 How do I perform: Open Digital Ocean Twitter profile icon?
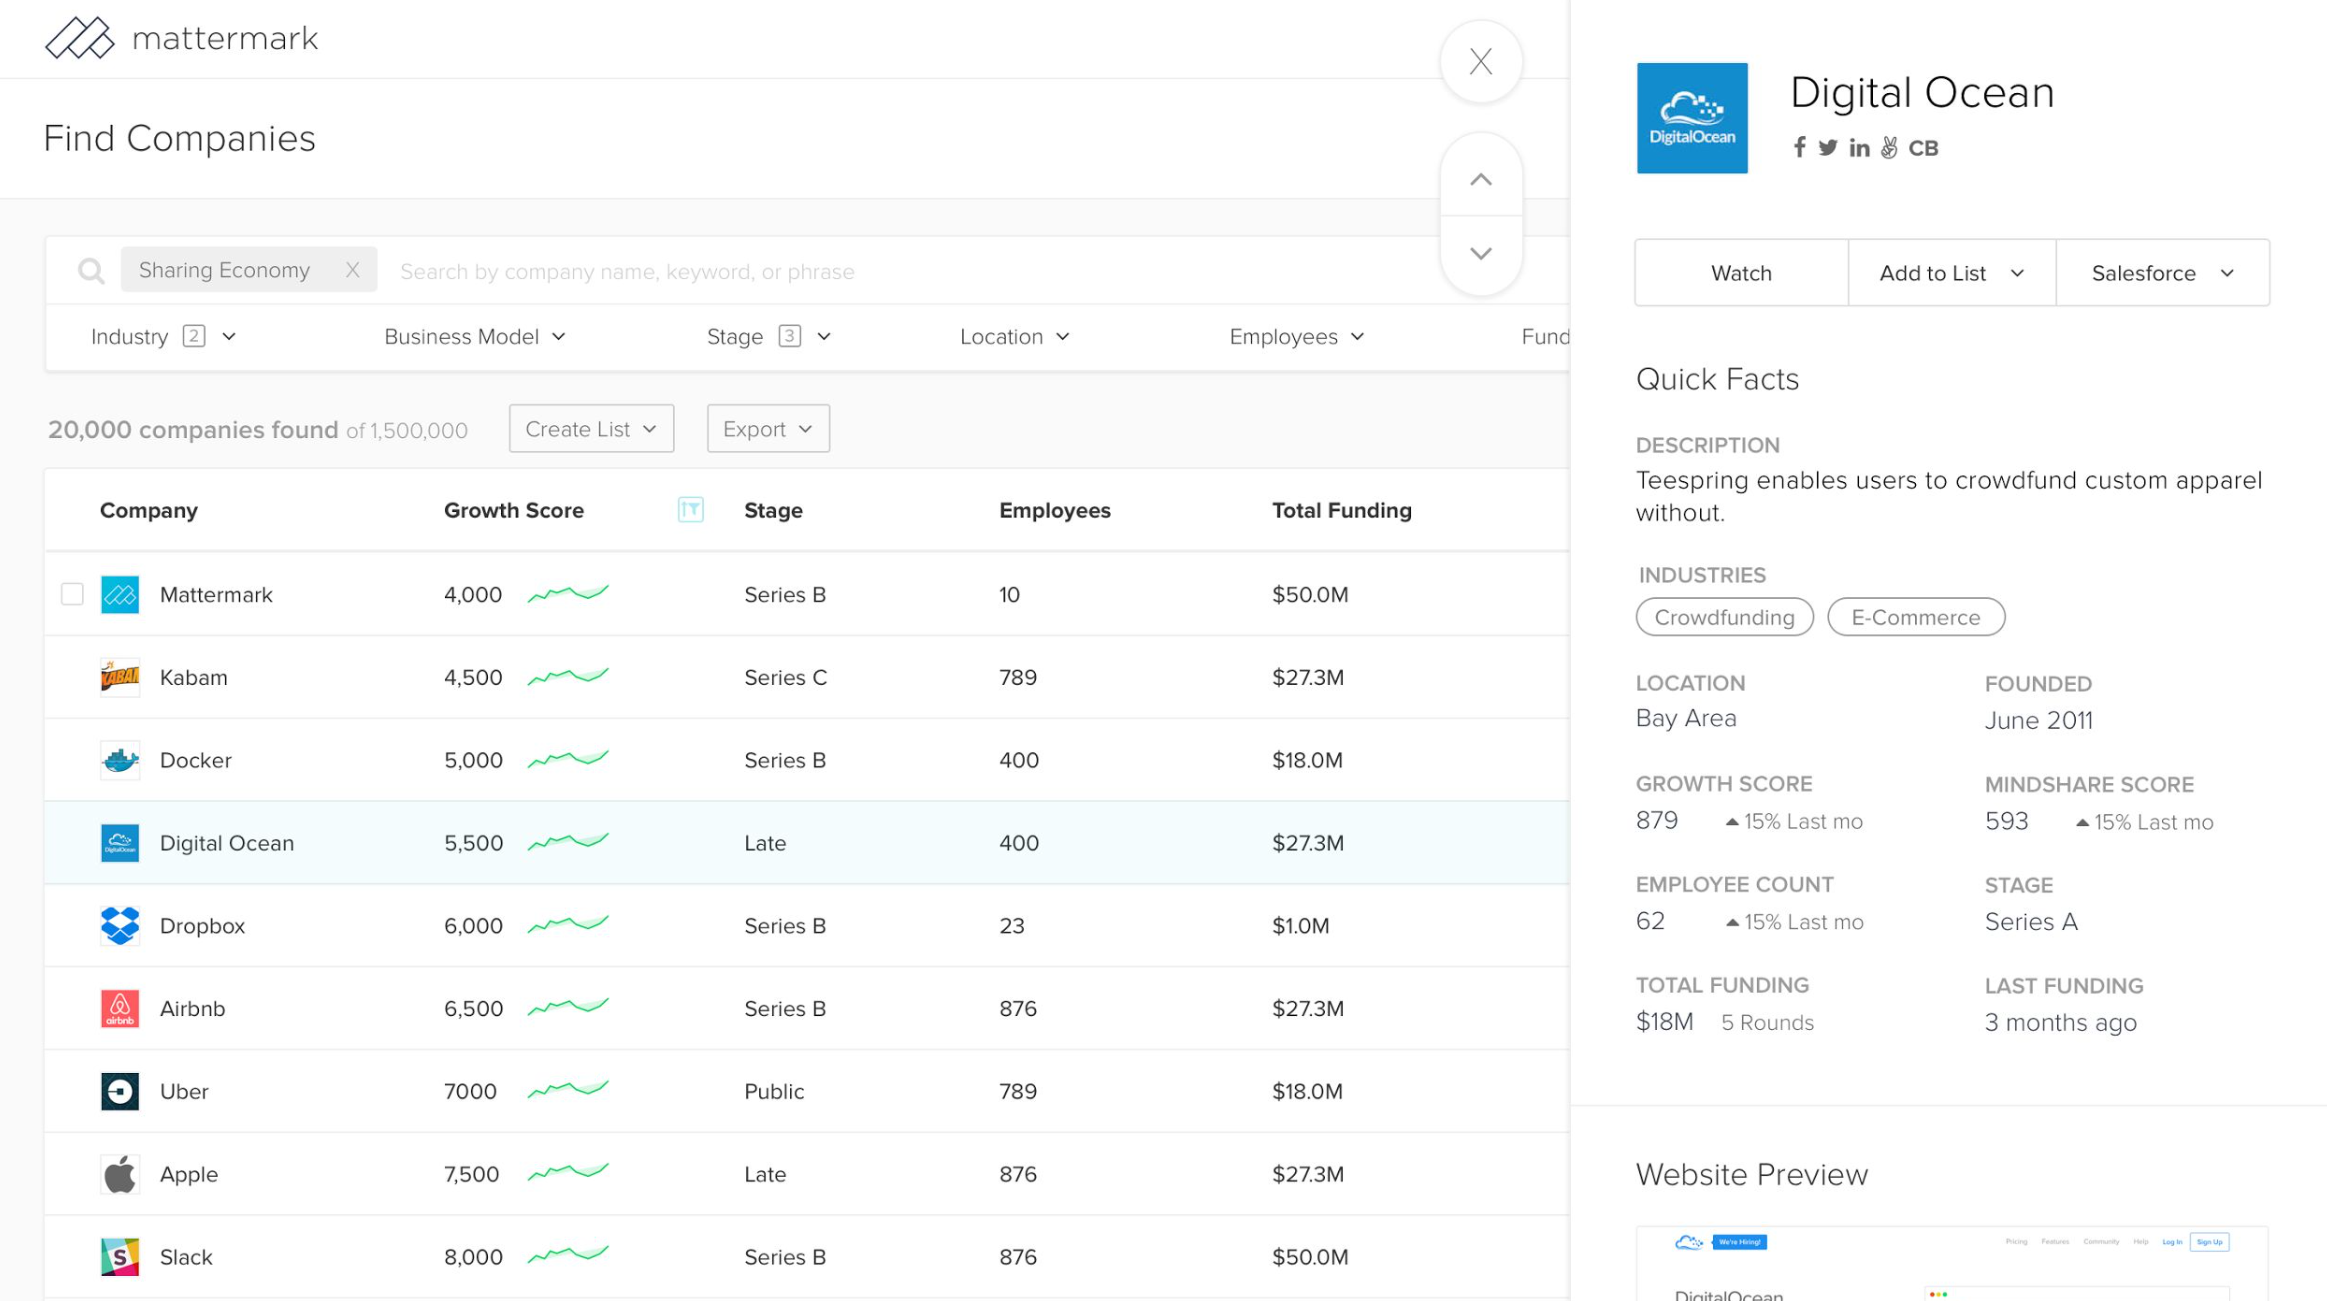[1827, 147]
